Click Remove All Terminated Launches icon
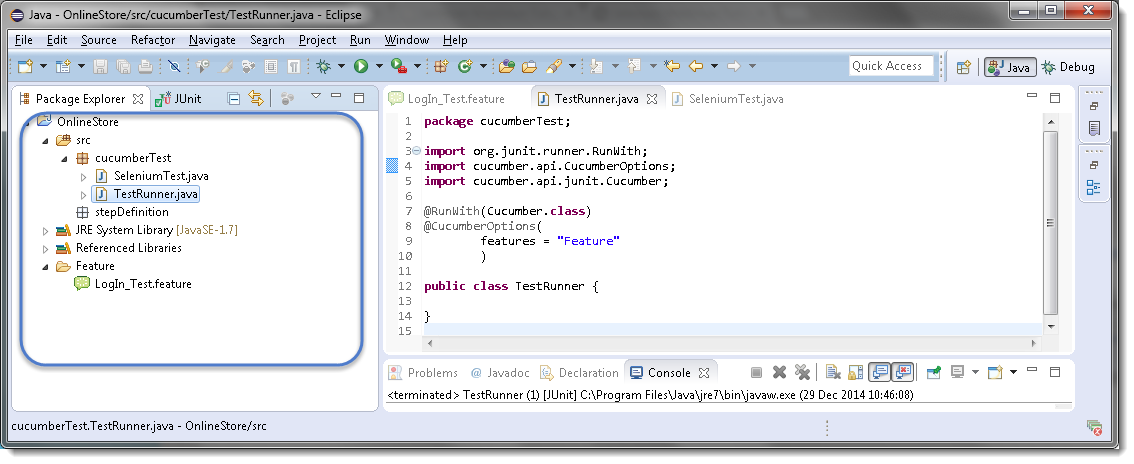 tap(802, 372)
